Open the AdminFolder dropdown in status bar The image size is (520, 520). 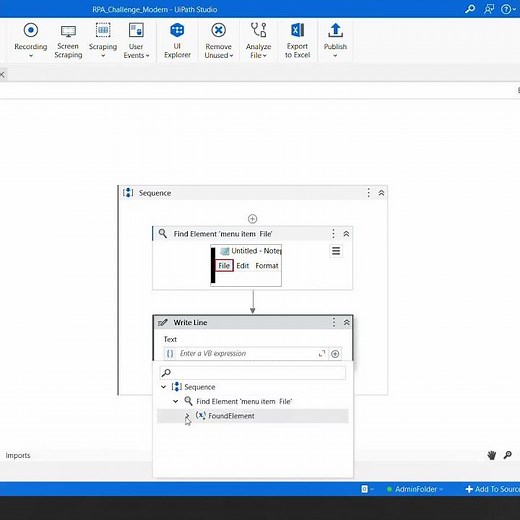point(415,489)
